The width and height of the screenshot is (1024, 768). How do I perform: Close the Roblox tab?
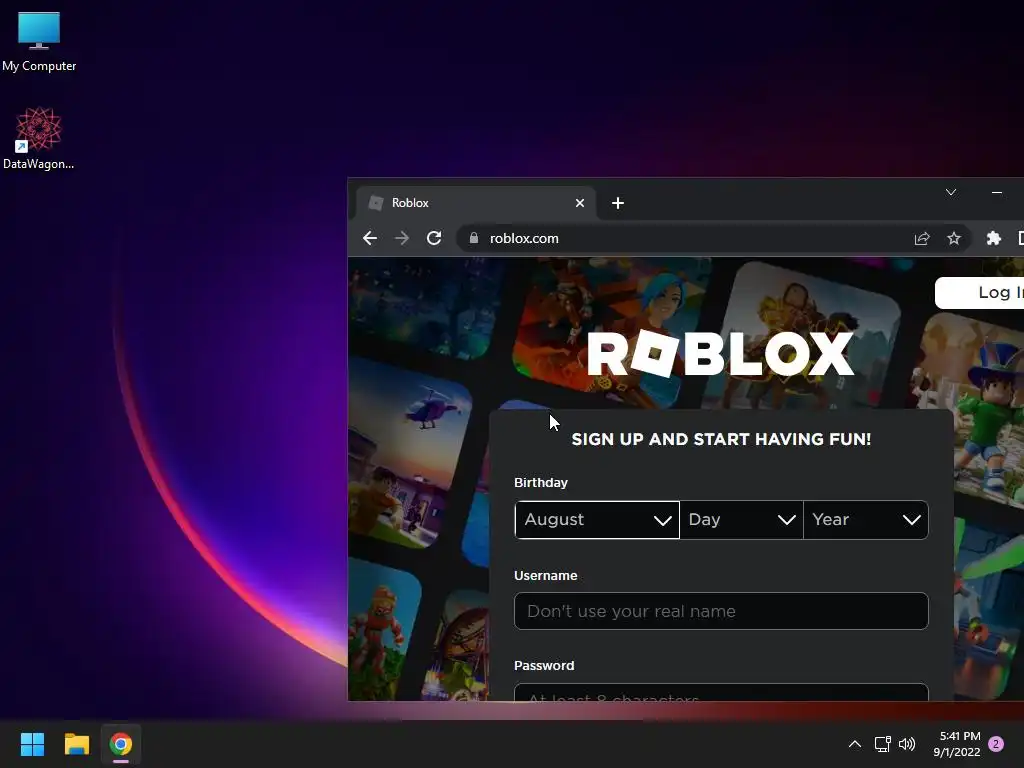point(580,203)
